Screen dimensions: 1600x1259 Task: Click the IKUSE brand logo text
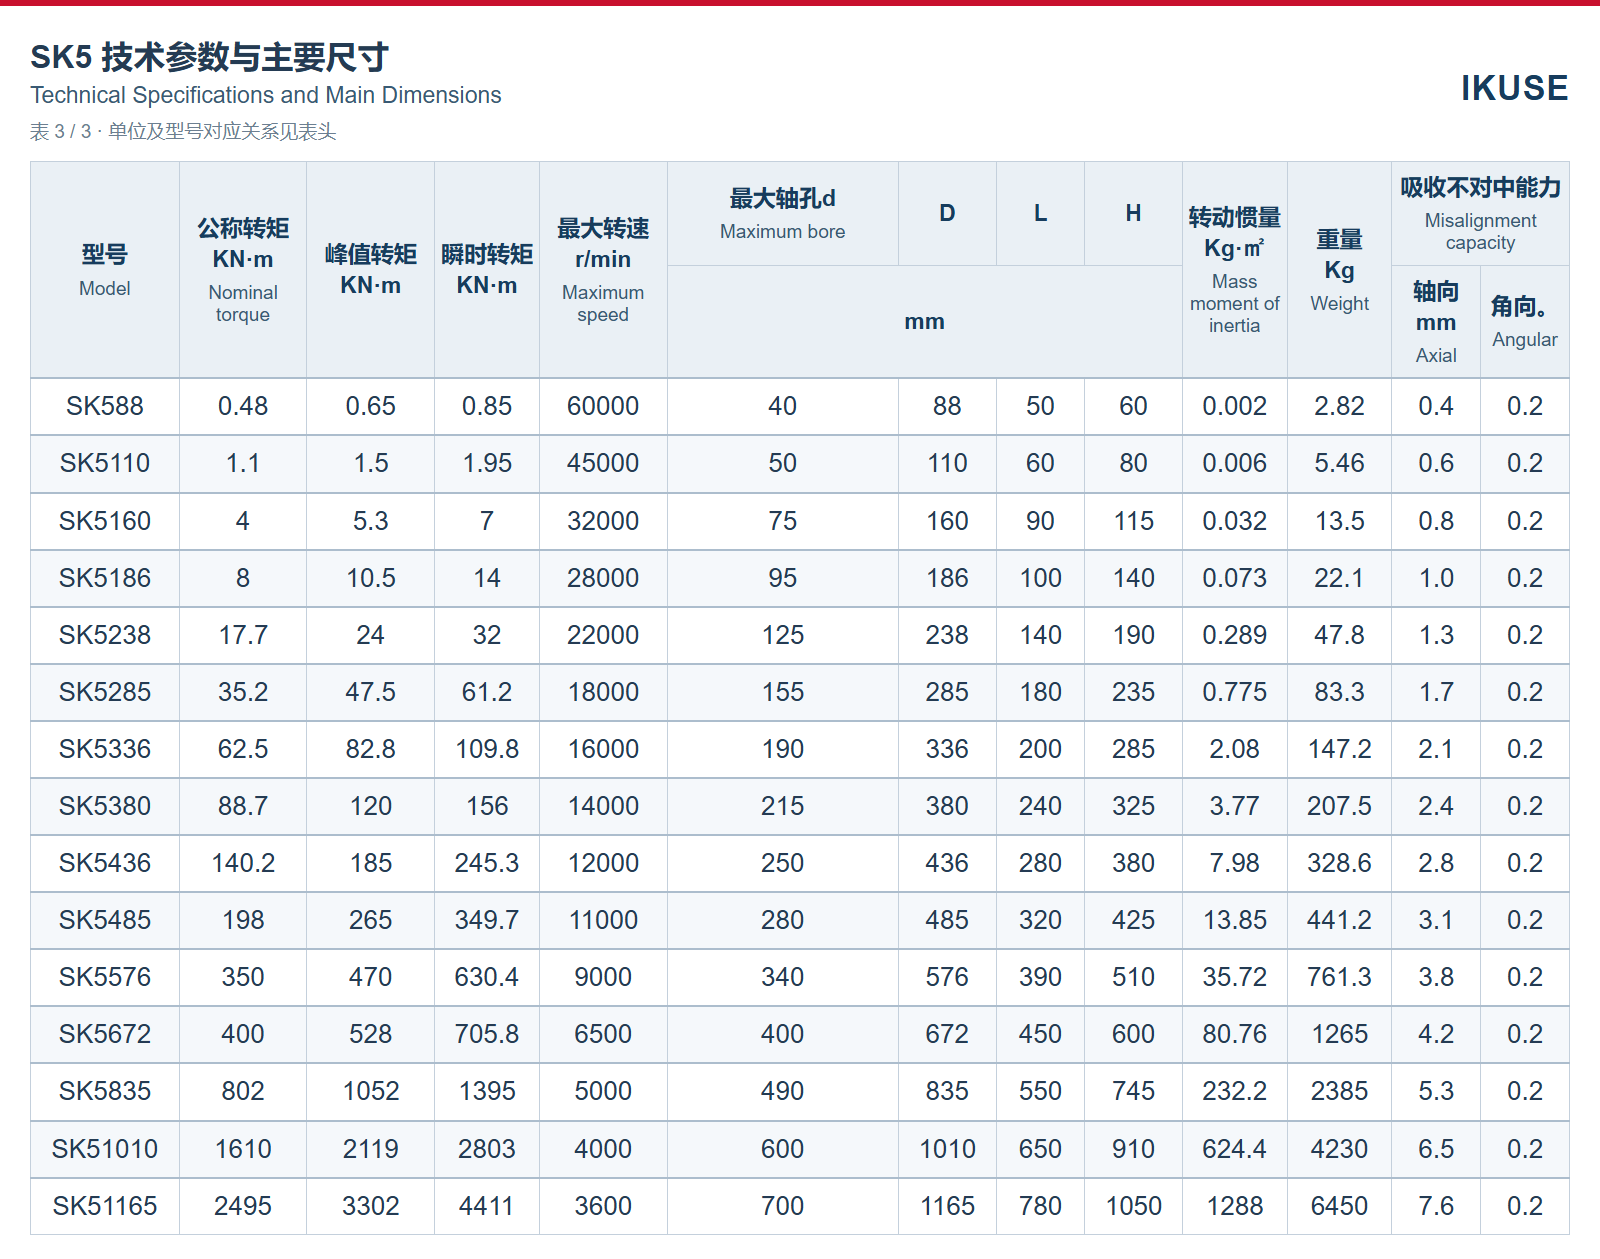(x=1514, y=88)
